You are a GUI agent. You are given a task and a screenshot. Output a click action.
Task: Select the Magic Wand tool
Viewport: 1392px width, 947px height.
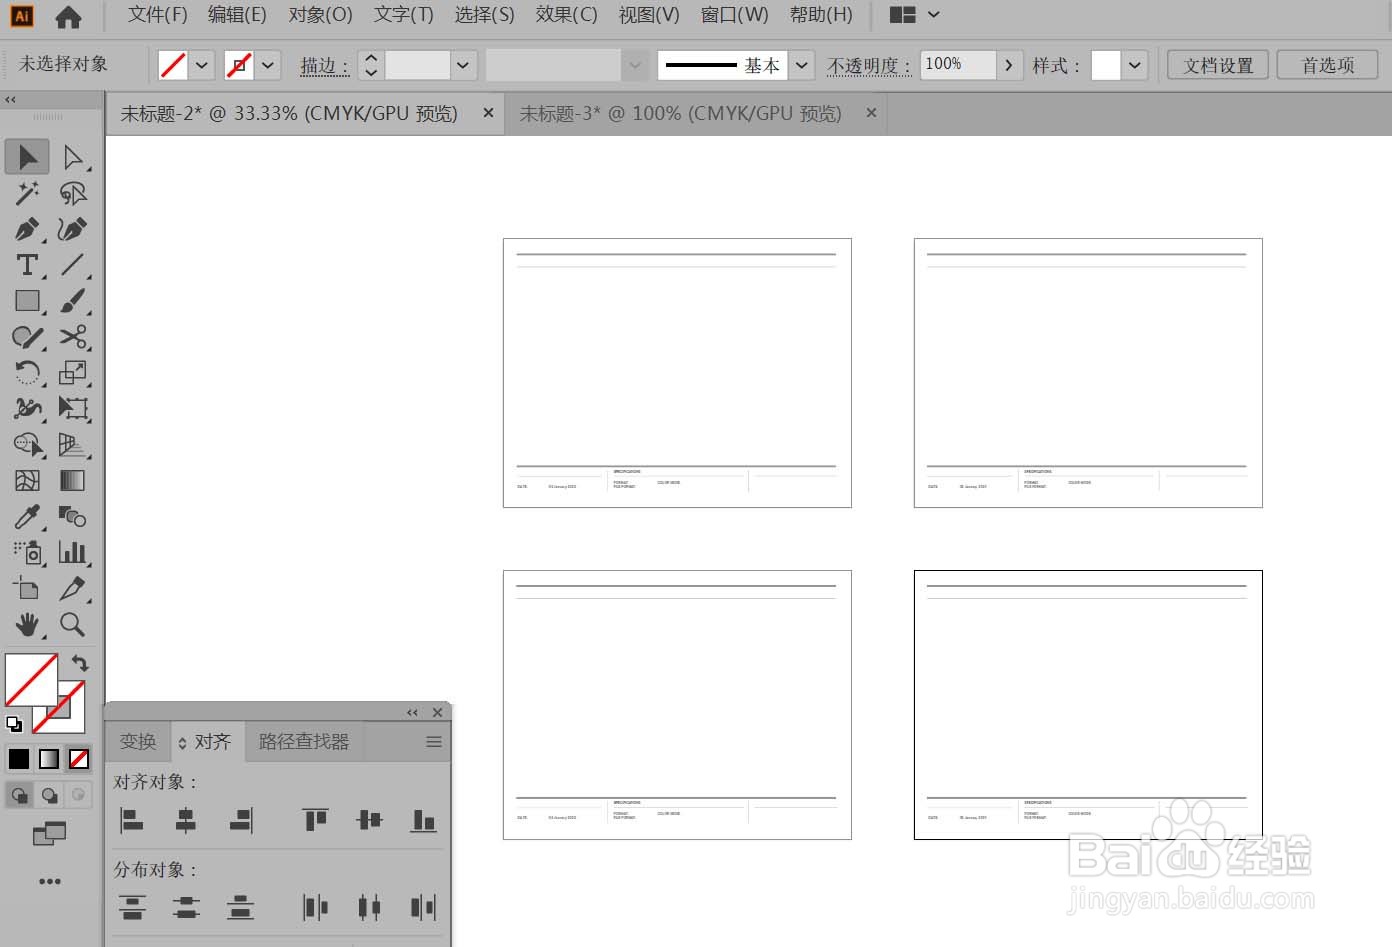(x=27, y=193)
